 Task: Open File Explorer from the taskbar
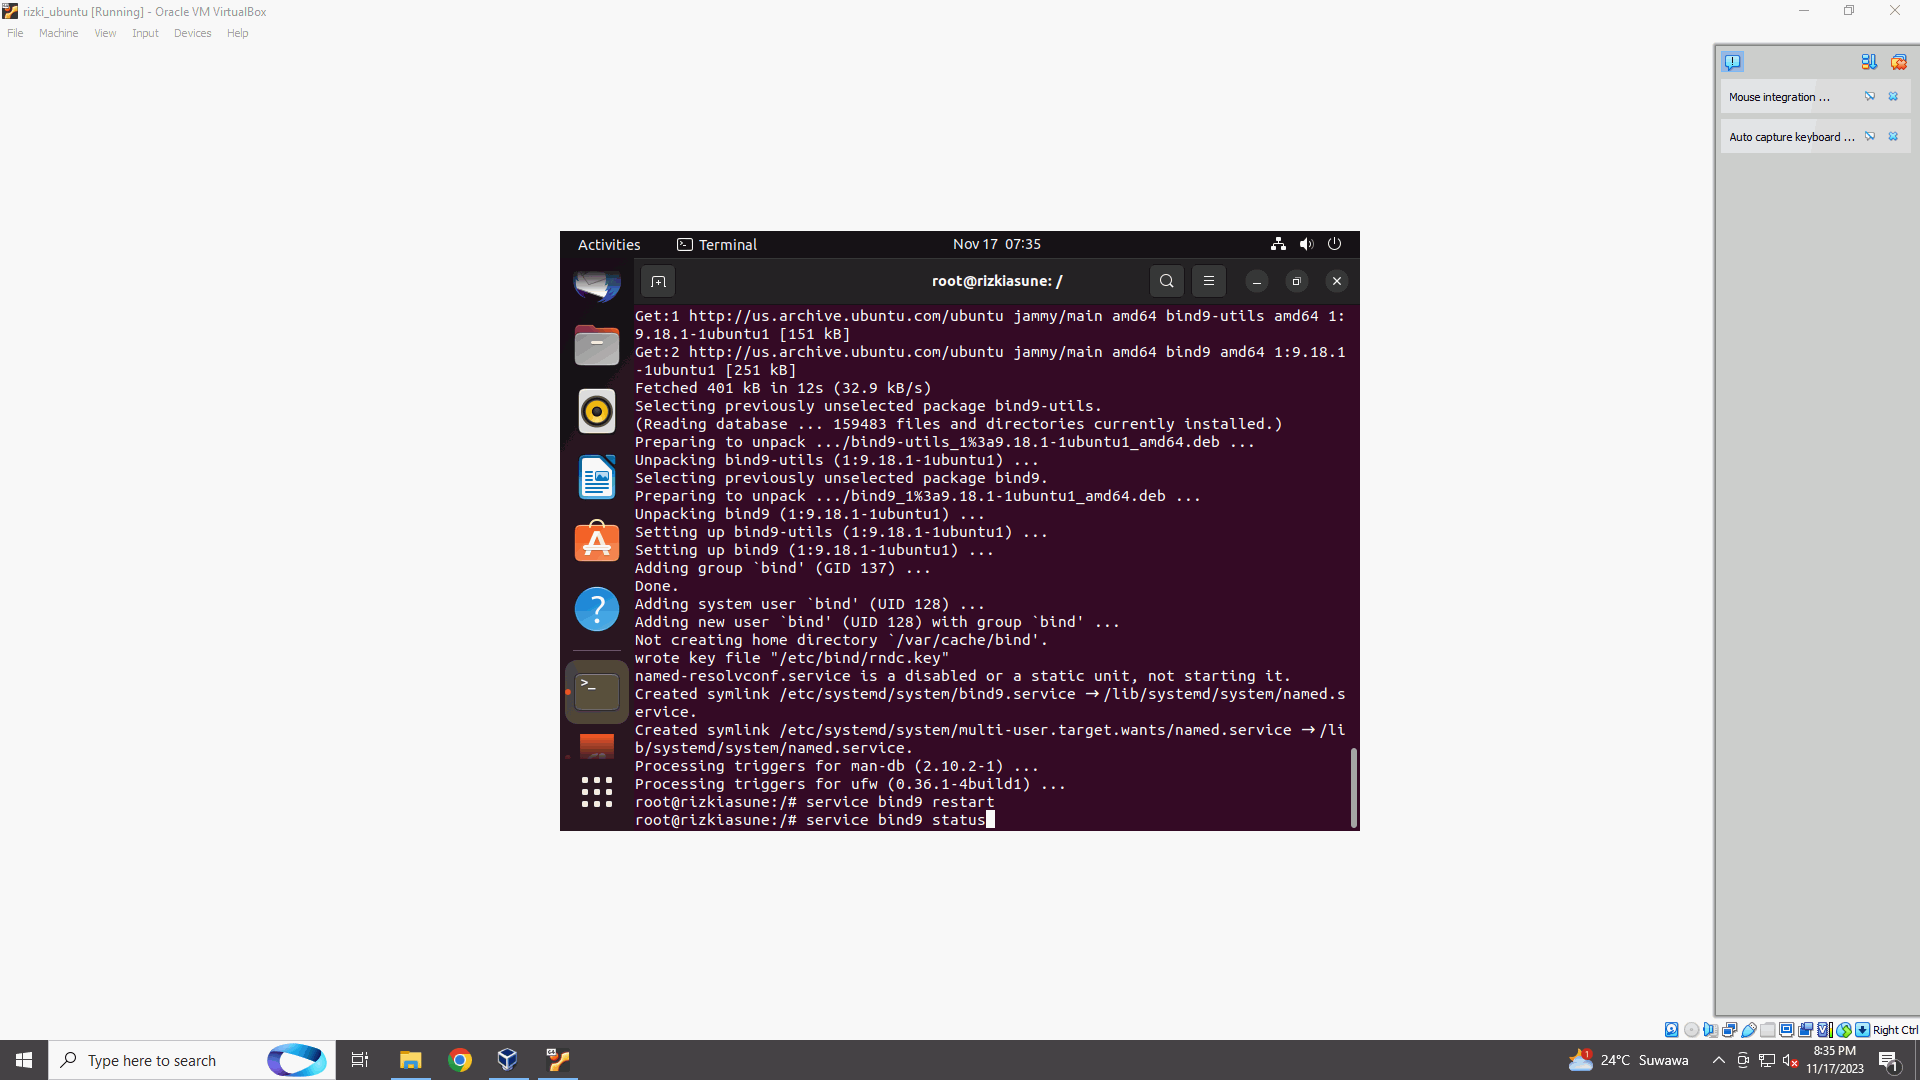(410, 1060)
